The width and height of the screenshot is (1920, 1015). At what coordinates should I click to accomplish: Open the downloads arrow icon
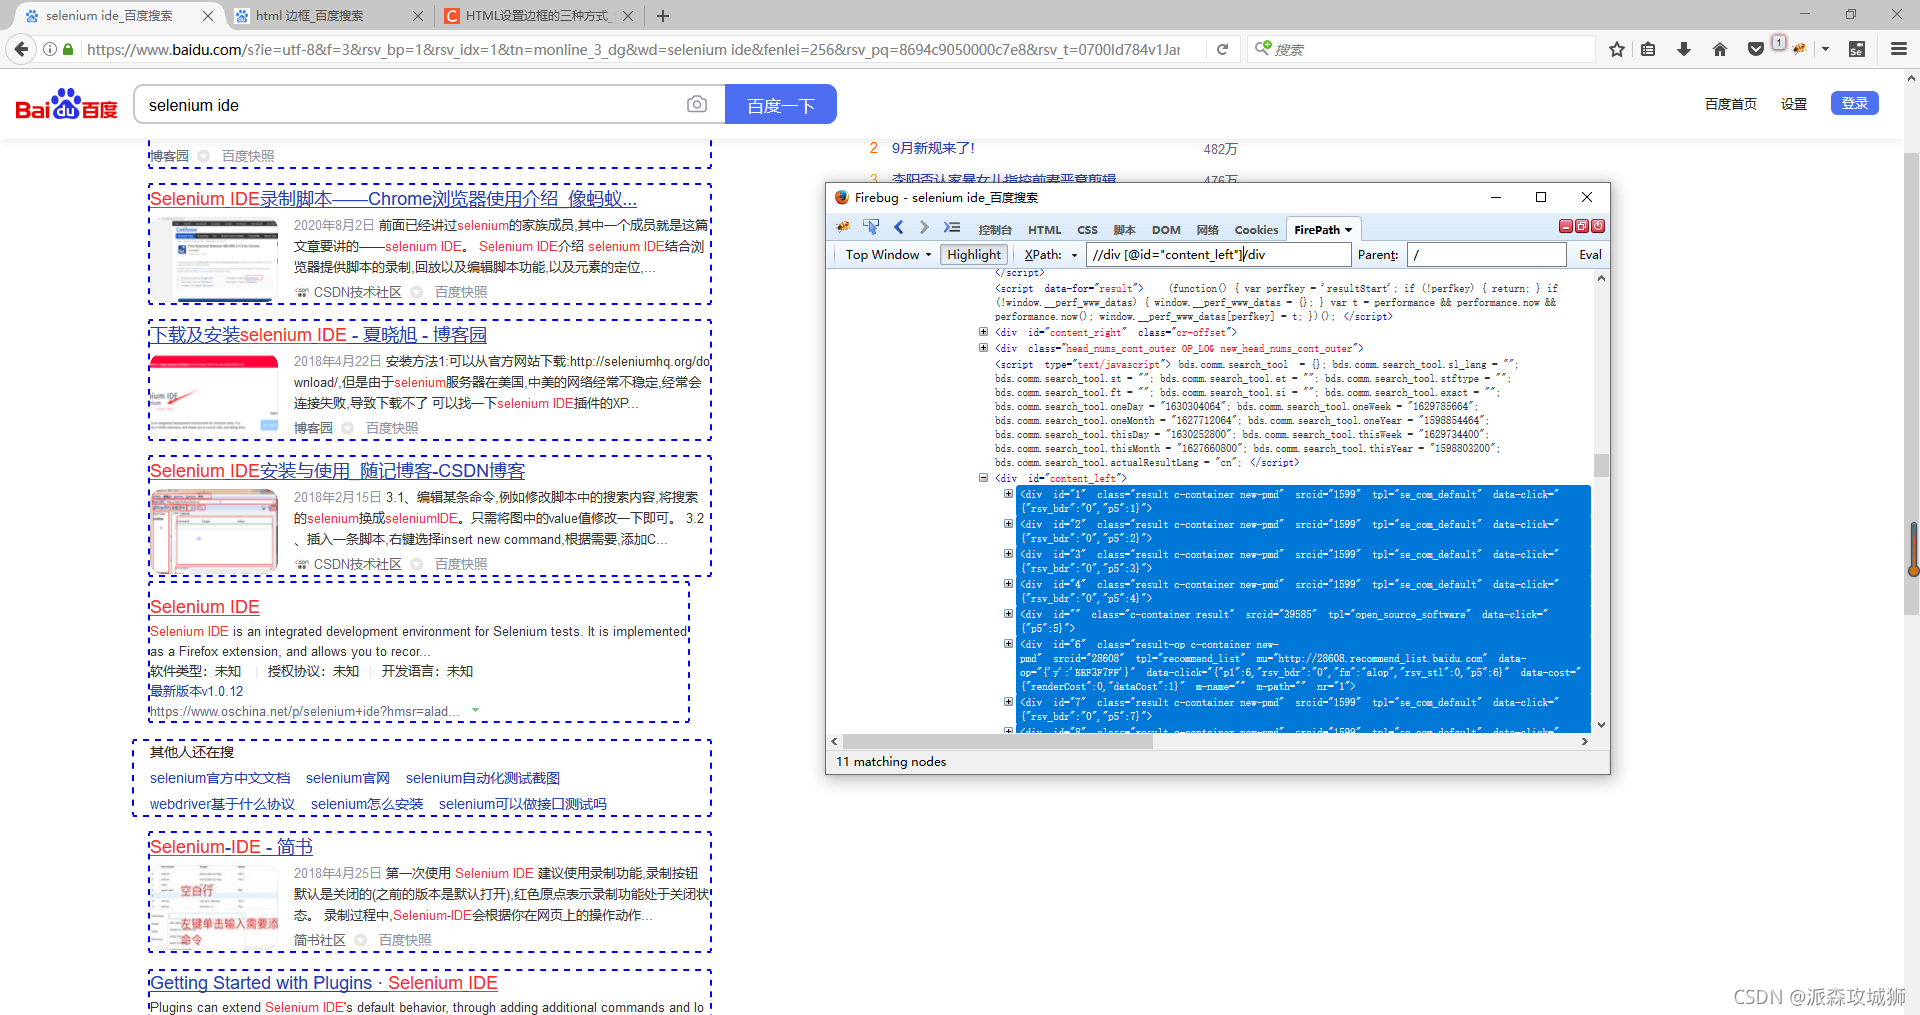point(1684,49)
